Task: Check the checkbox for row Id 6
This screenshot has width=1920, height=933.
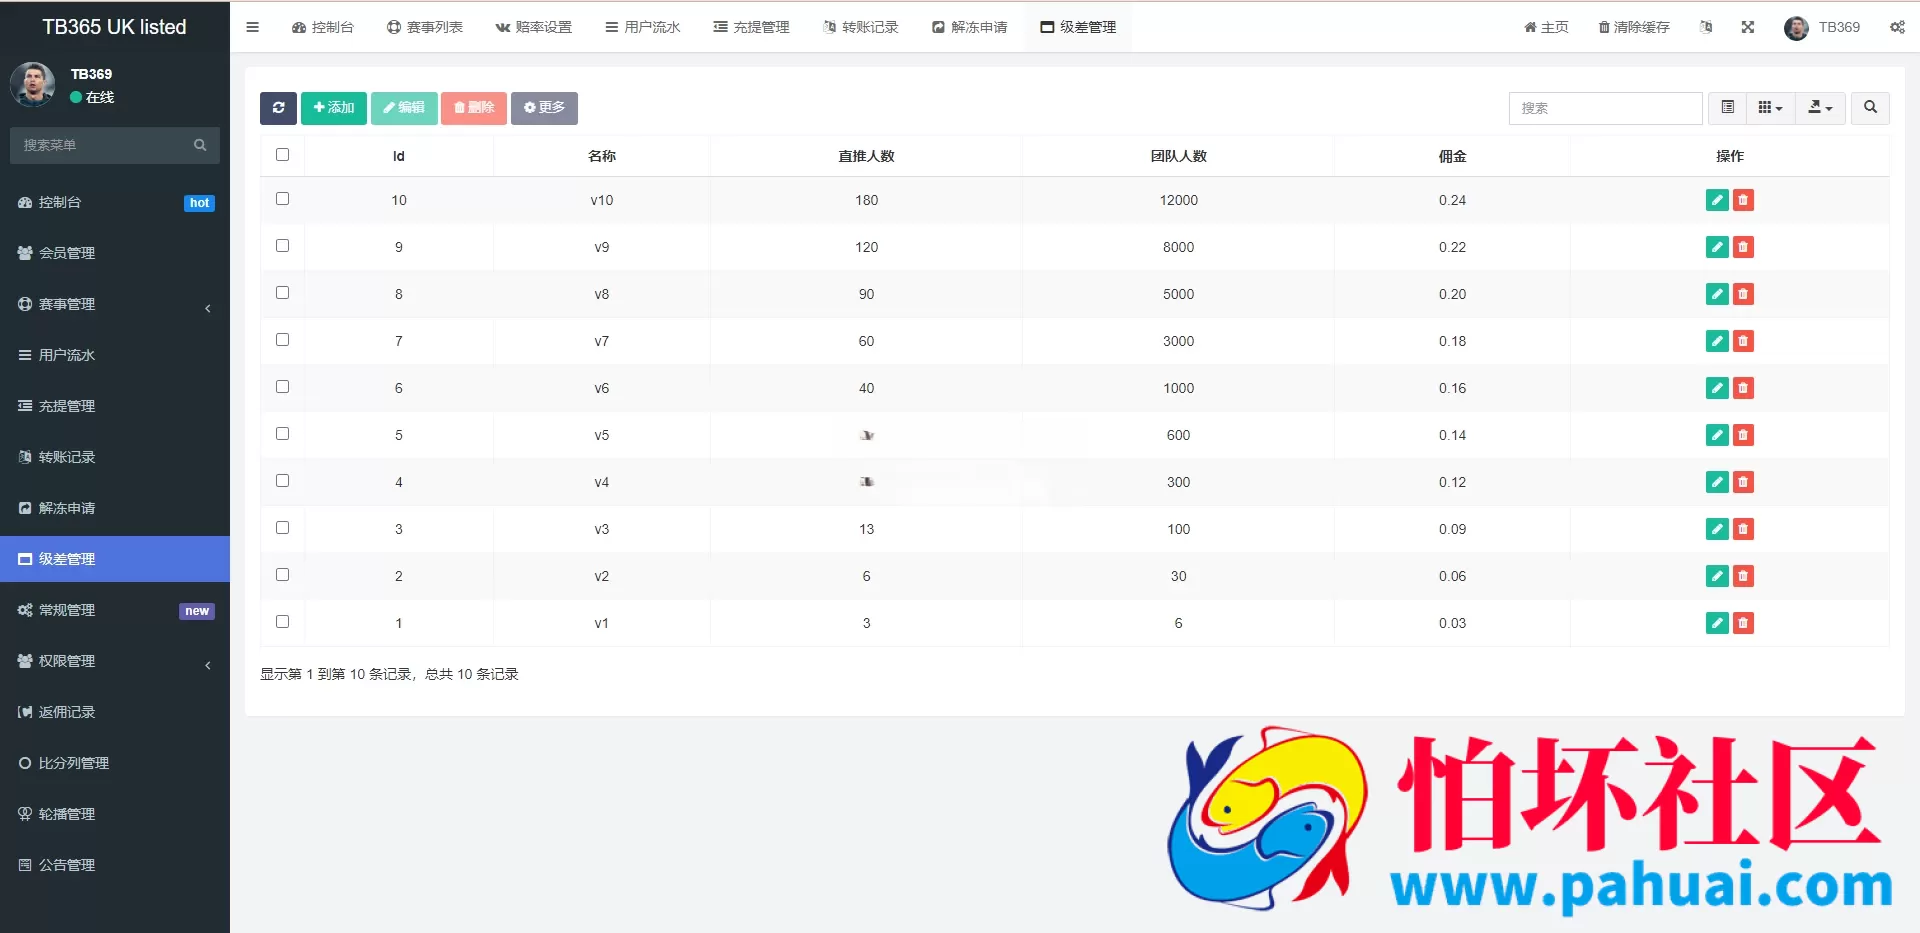Action: 282,387
